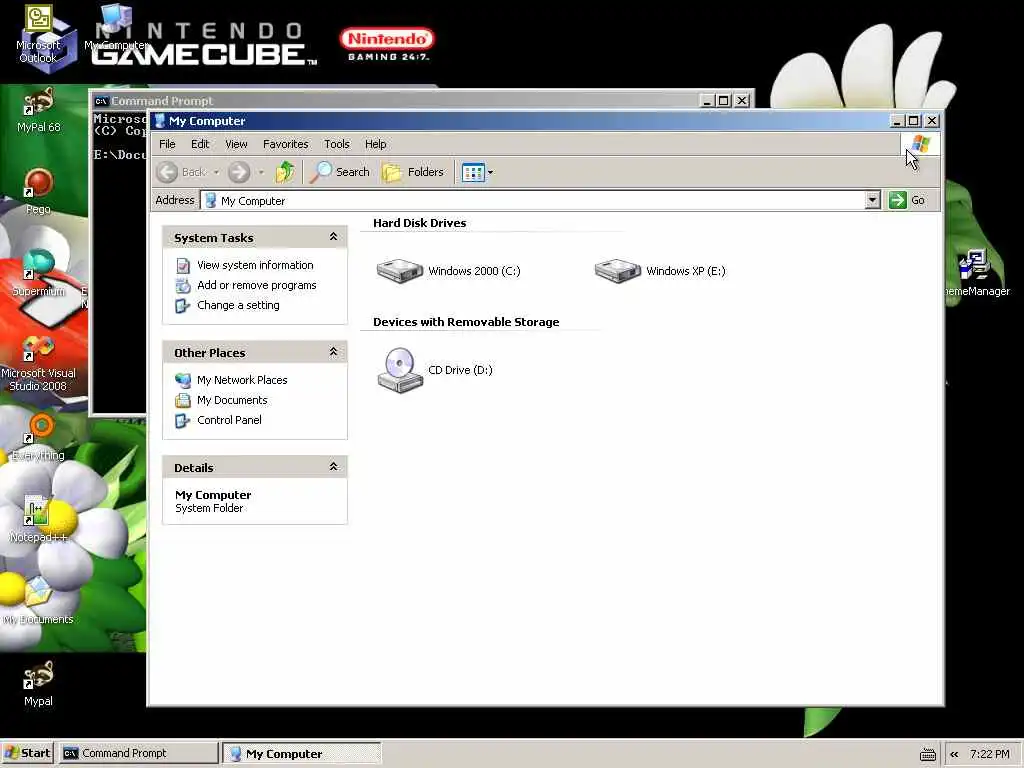This screenshot has height=768, width=1024.
Task: Select the Windows 2000 (C:) drive
Action: coord(449,271)
